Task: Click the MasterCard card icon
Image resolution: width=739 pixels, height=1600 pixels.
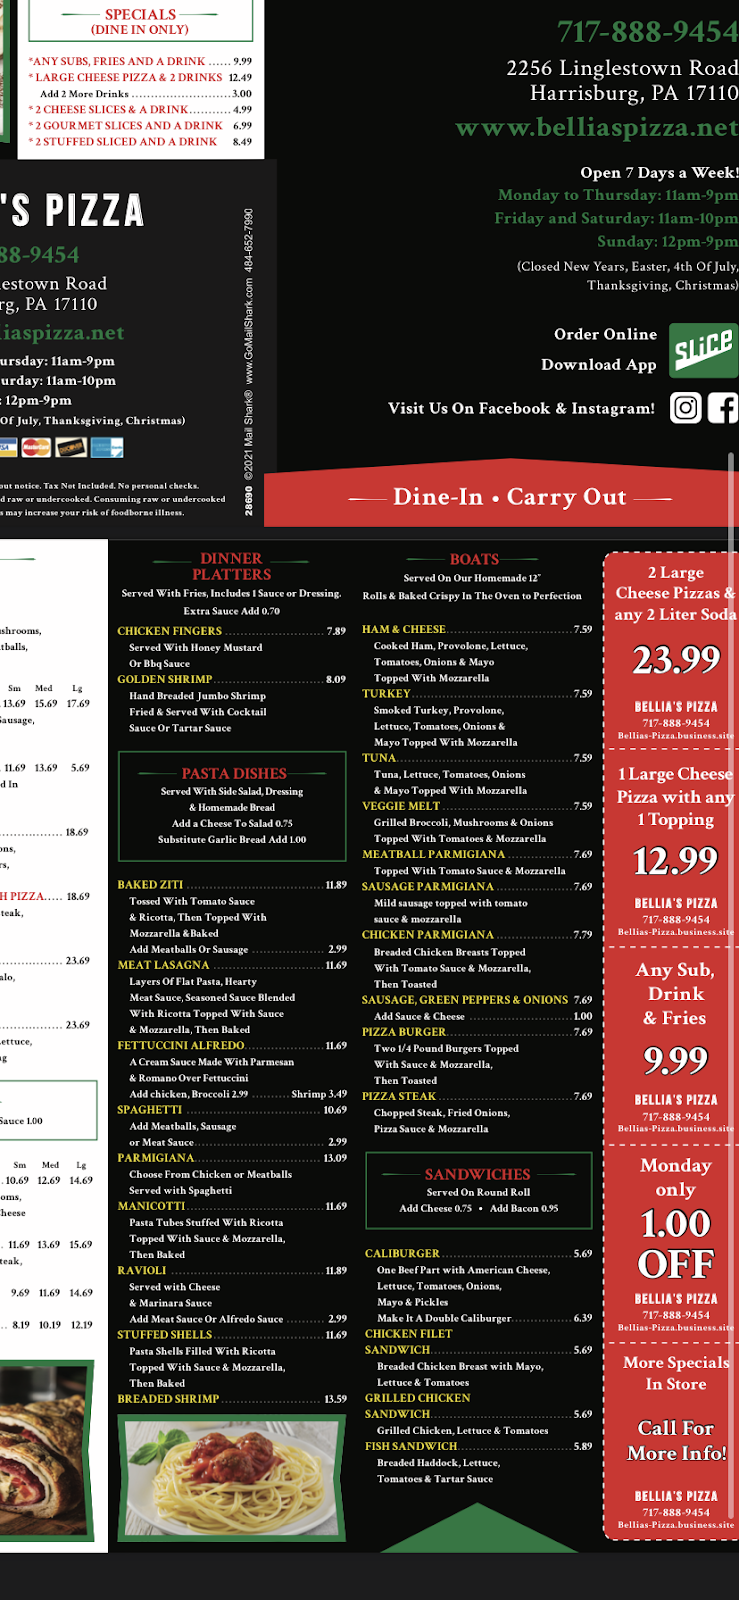Action: (x=36, y=447)
